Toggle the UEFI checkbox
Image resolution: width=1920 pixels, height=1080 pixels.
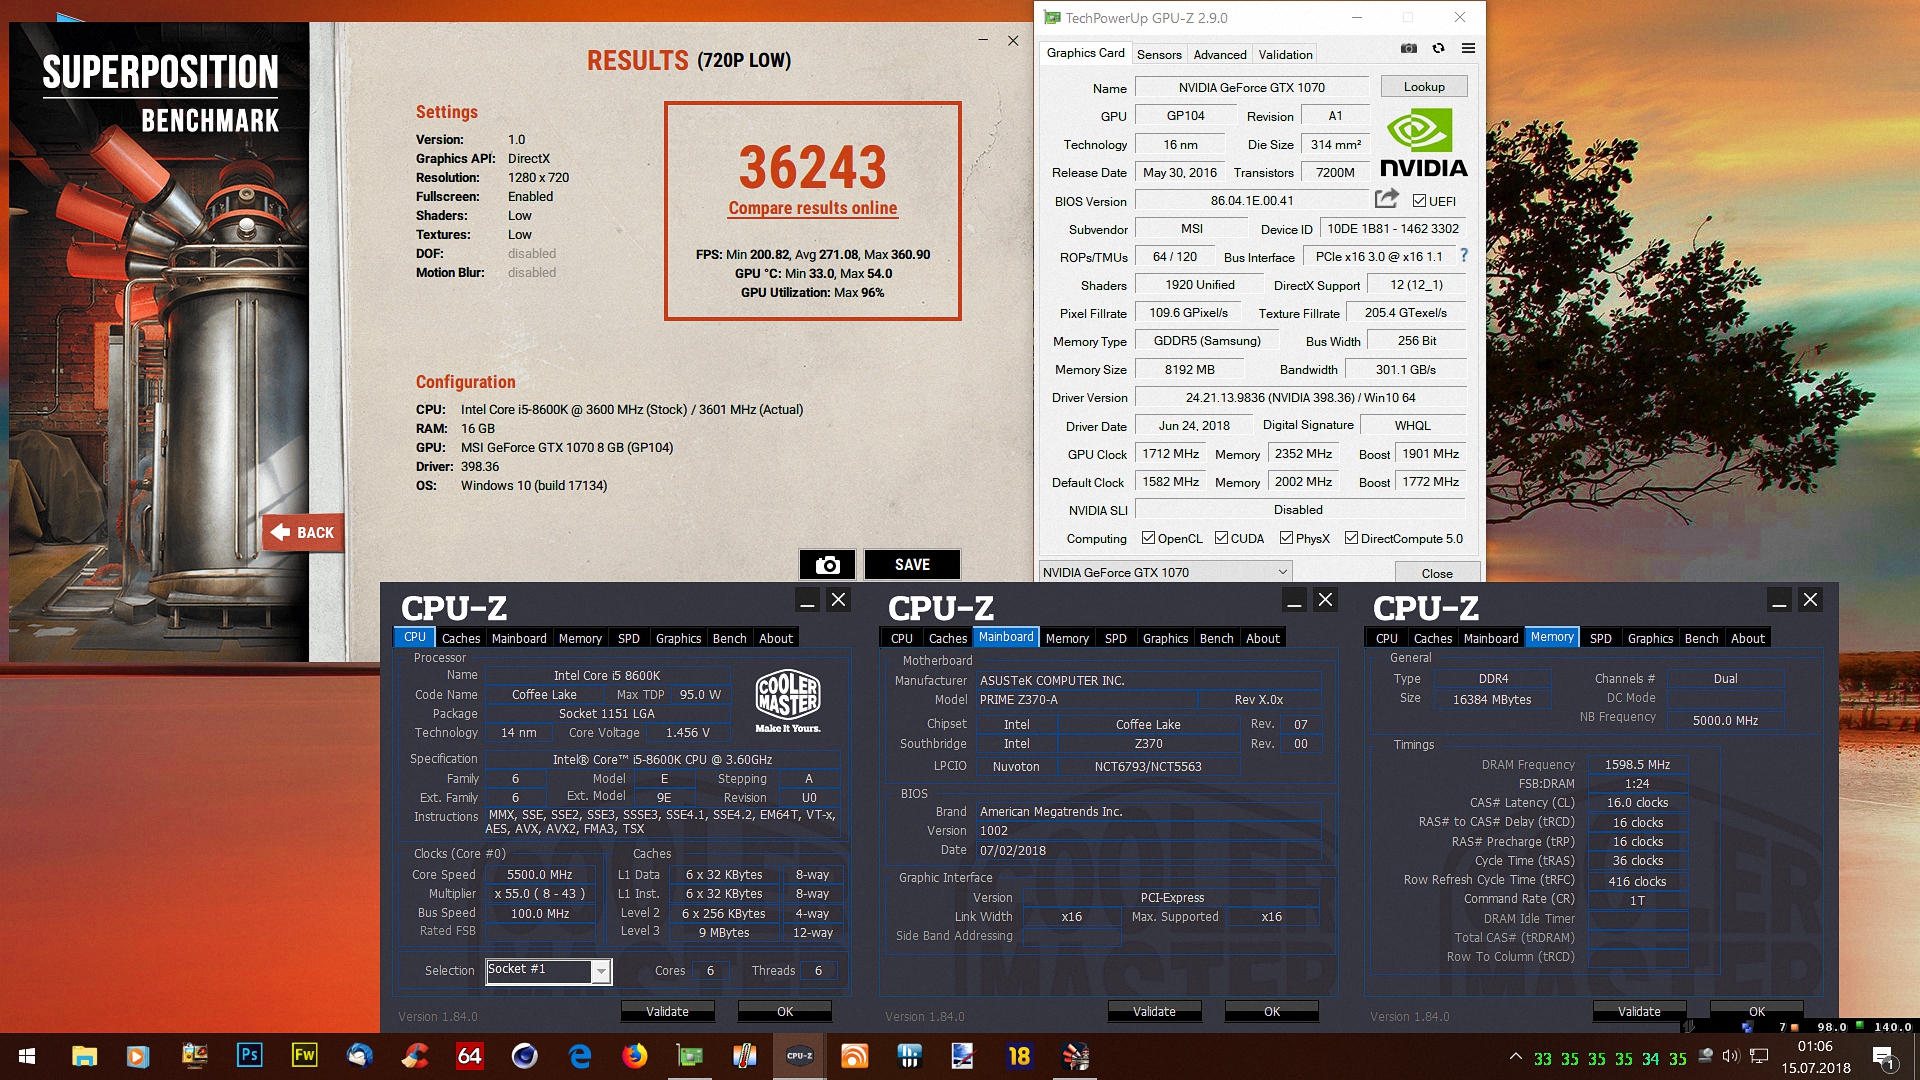(1419, 201)
